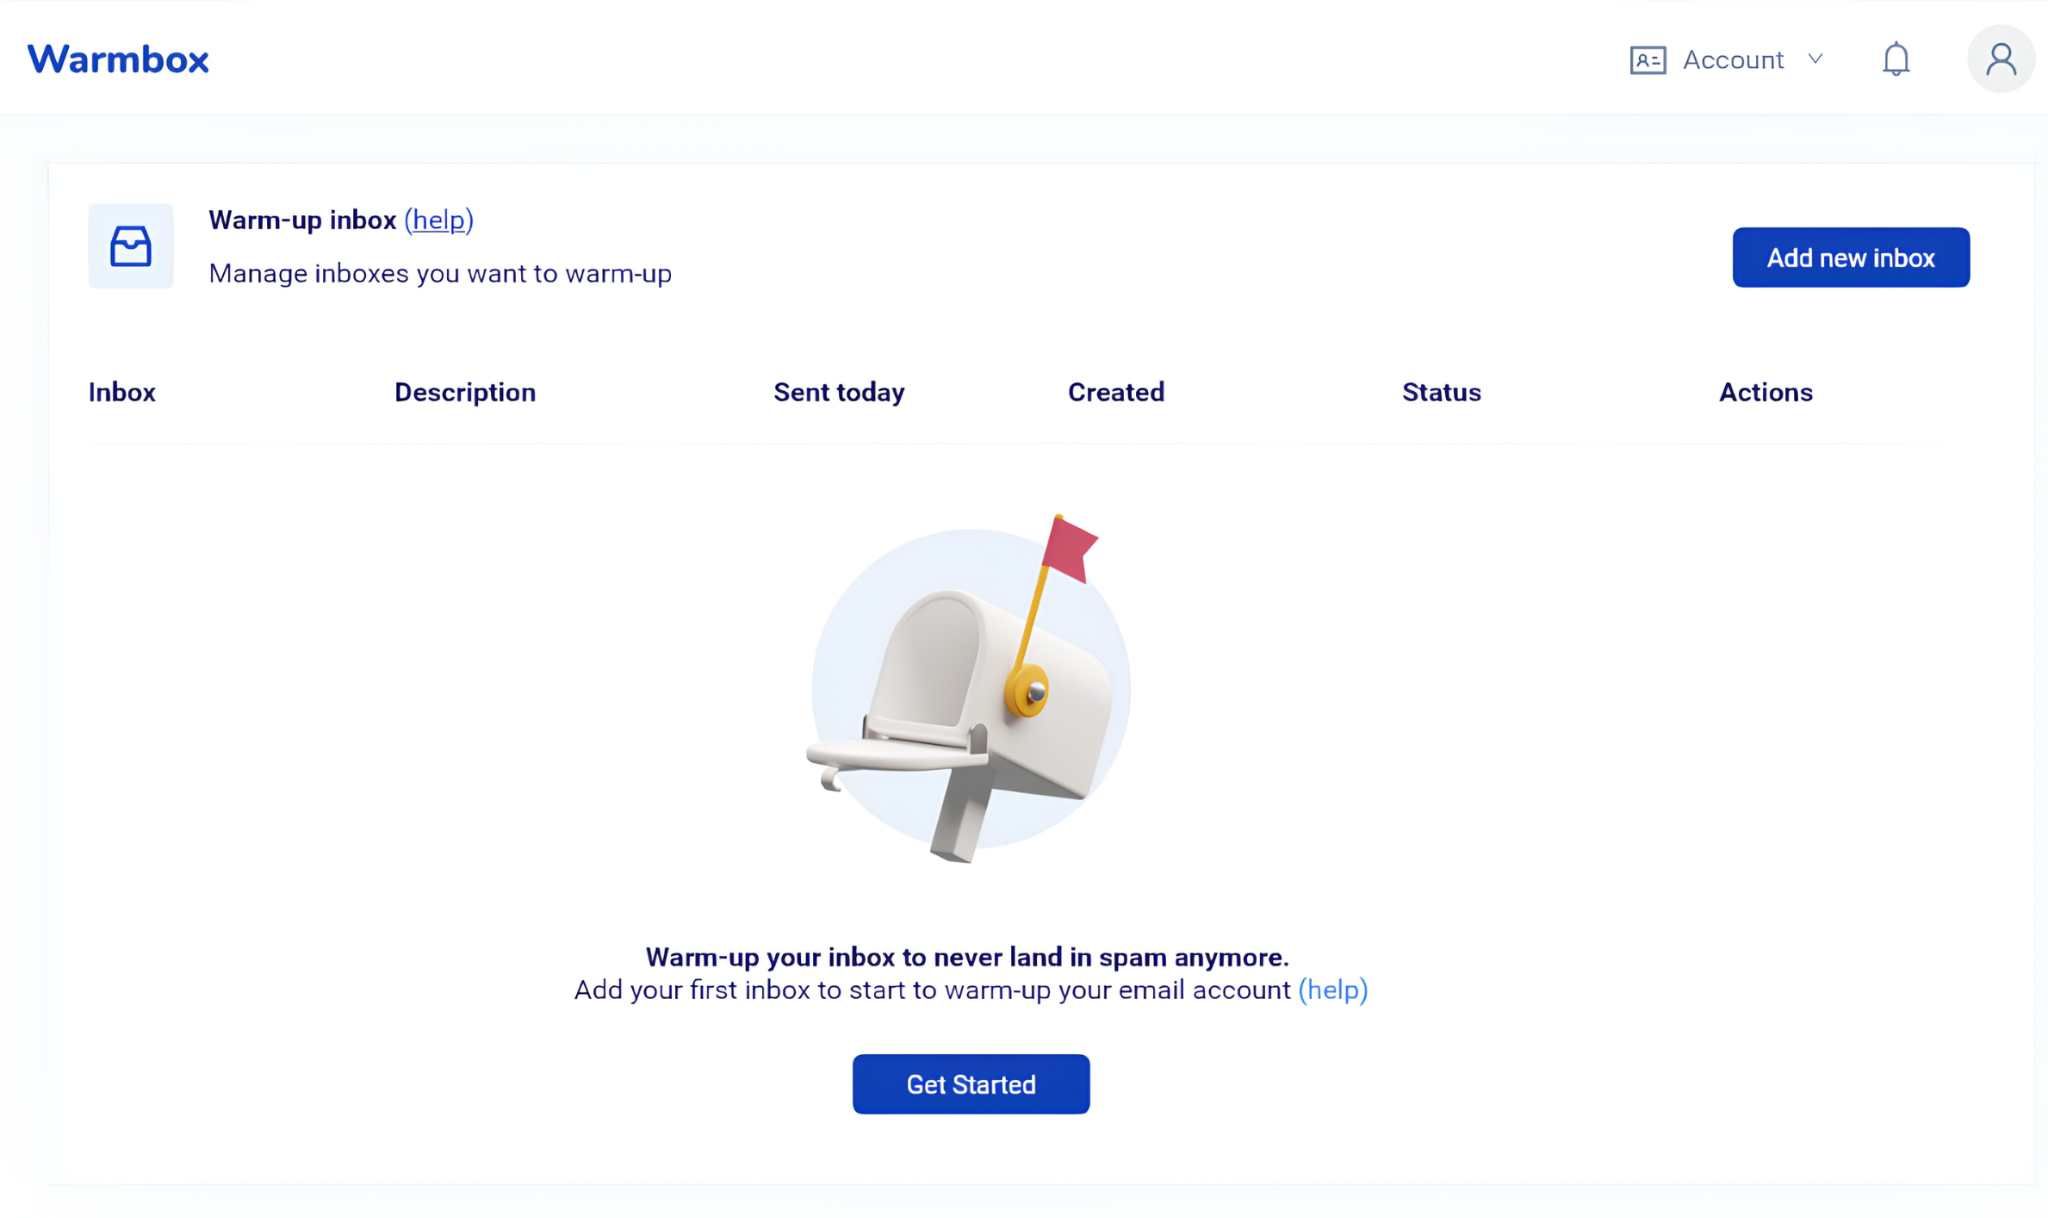Click Add new inbox button
The width and height of the screenshot is (2048, 1218).
[1851, 257]
